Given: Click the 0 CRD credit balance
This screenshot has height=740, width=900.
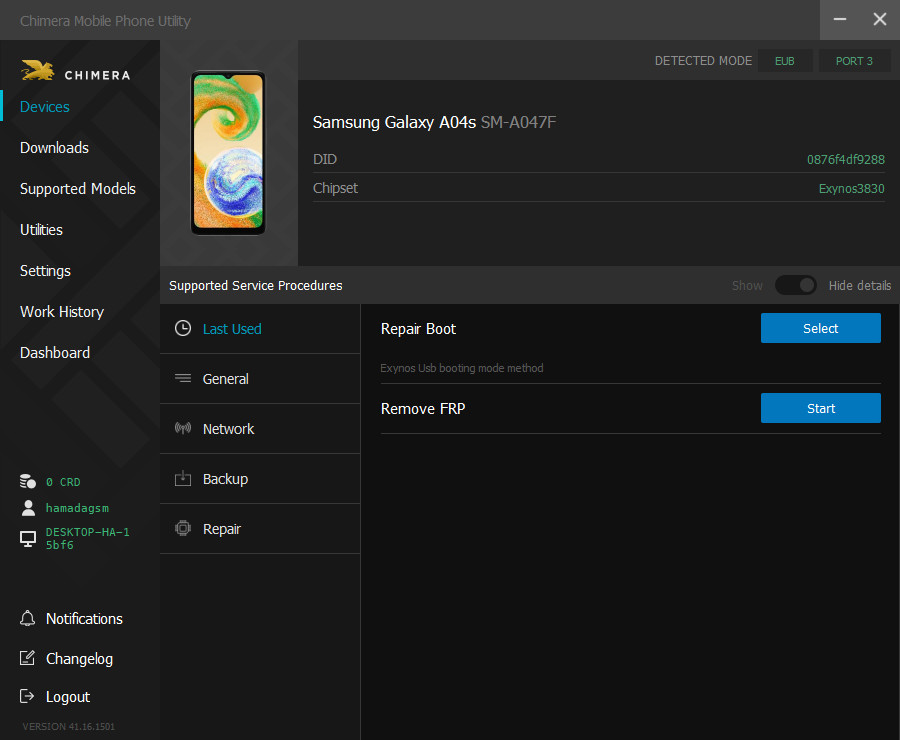Looking at the screenshot, I should click(63, 482).
